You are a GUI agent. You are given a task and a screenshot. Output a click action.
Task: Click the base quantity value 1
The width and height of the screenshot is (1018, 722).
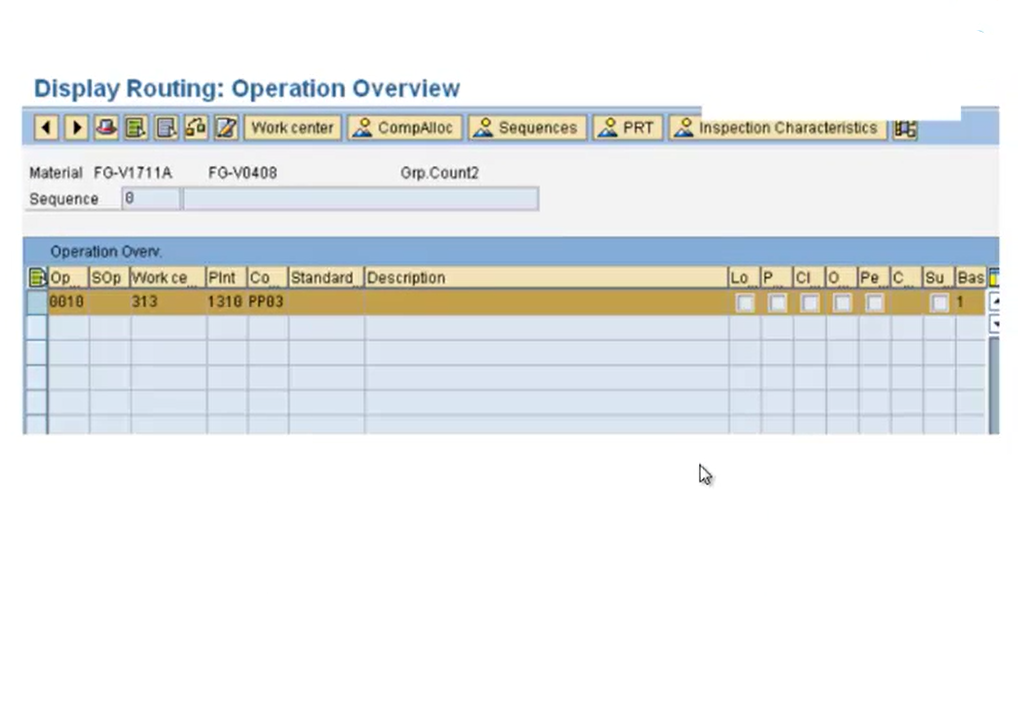pyautogui.click(x=960, y=302)
